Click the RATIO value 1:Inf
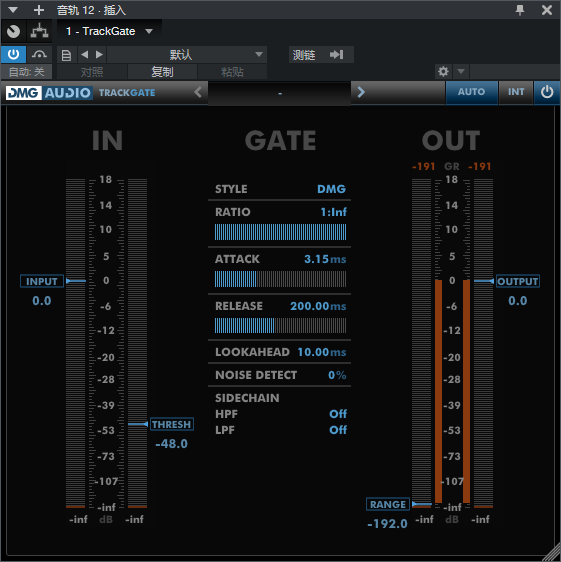 pos(334,212)
